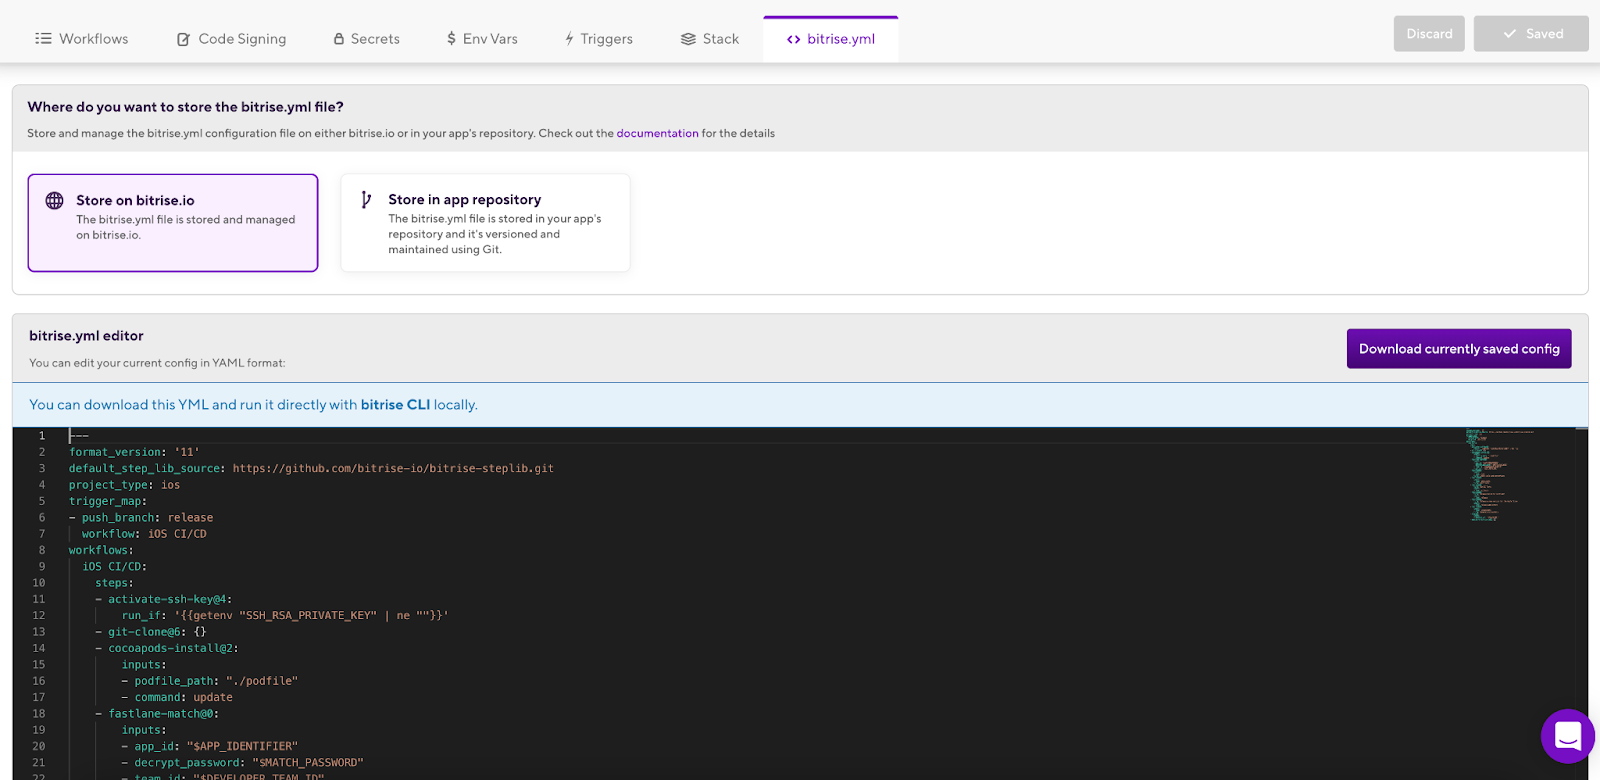Click the activate-ssh-key@4 step line
The width and height of the screenshot is (1600, 780).
coord(164,599)
